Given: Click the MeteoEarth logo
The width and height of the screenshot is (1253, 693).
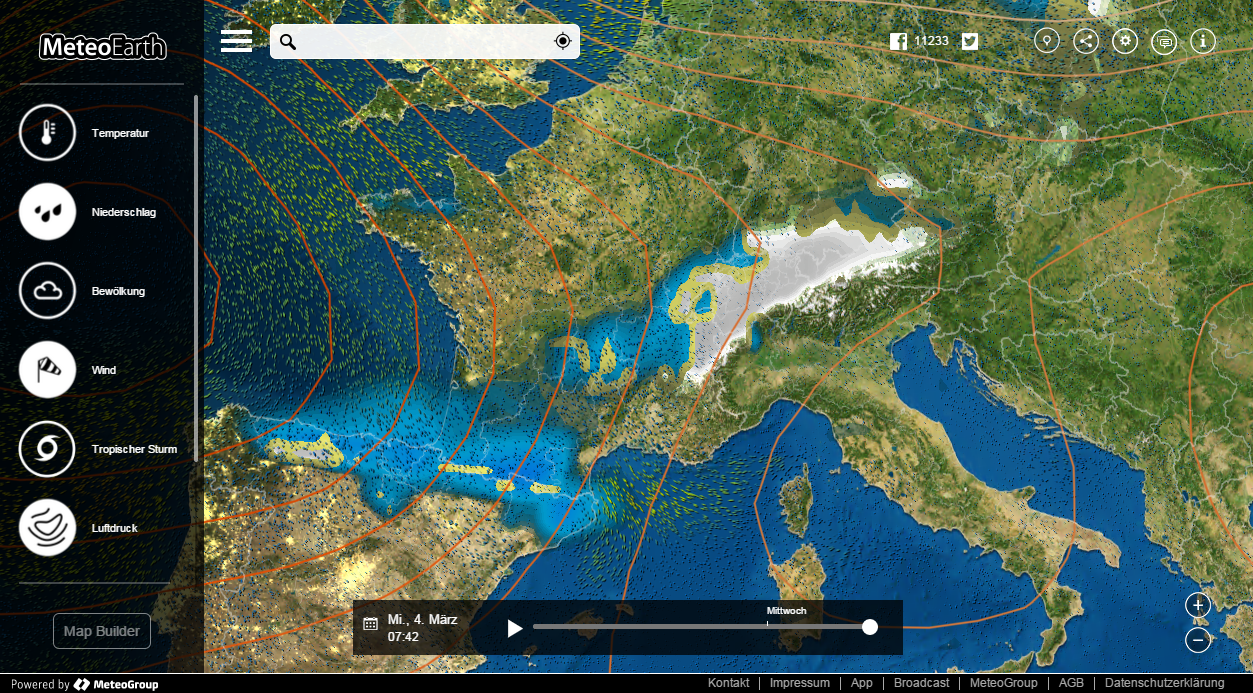Looking at the screenshot, I should coord(102,47).
